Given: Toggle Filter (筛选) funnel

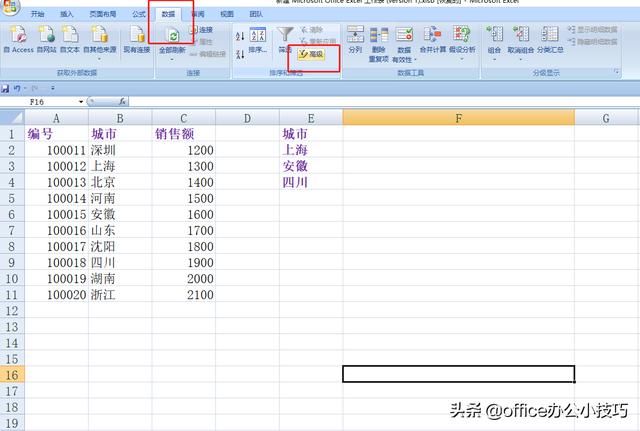Looking at the screenshot, I should click(285, 39).
